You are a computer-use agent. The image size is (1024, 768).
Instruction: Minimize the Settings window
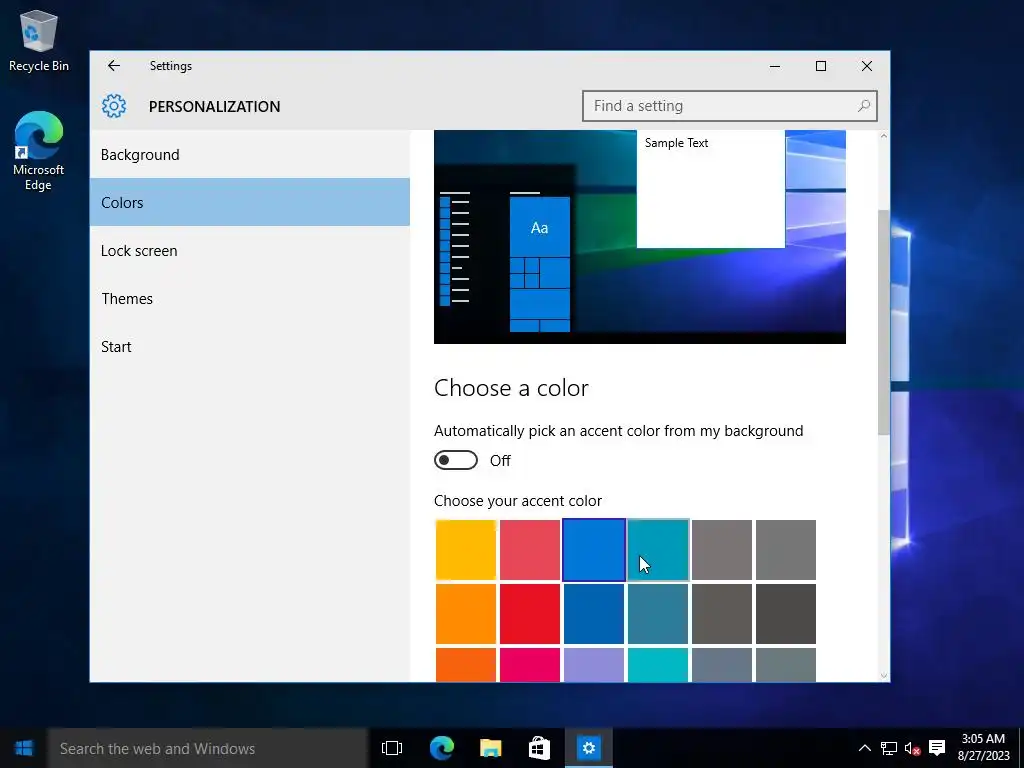pyautogui.click(x=775, y=66)
